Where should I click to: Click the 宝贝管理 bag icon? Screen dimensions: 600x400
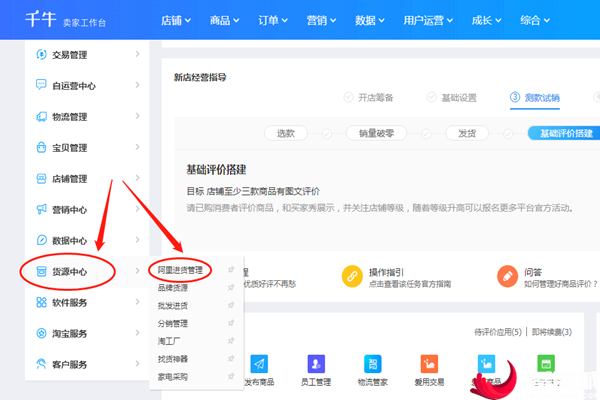(x=41, y=147)
